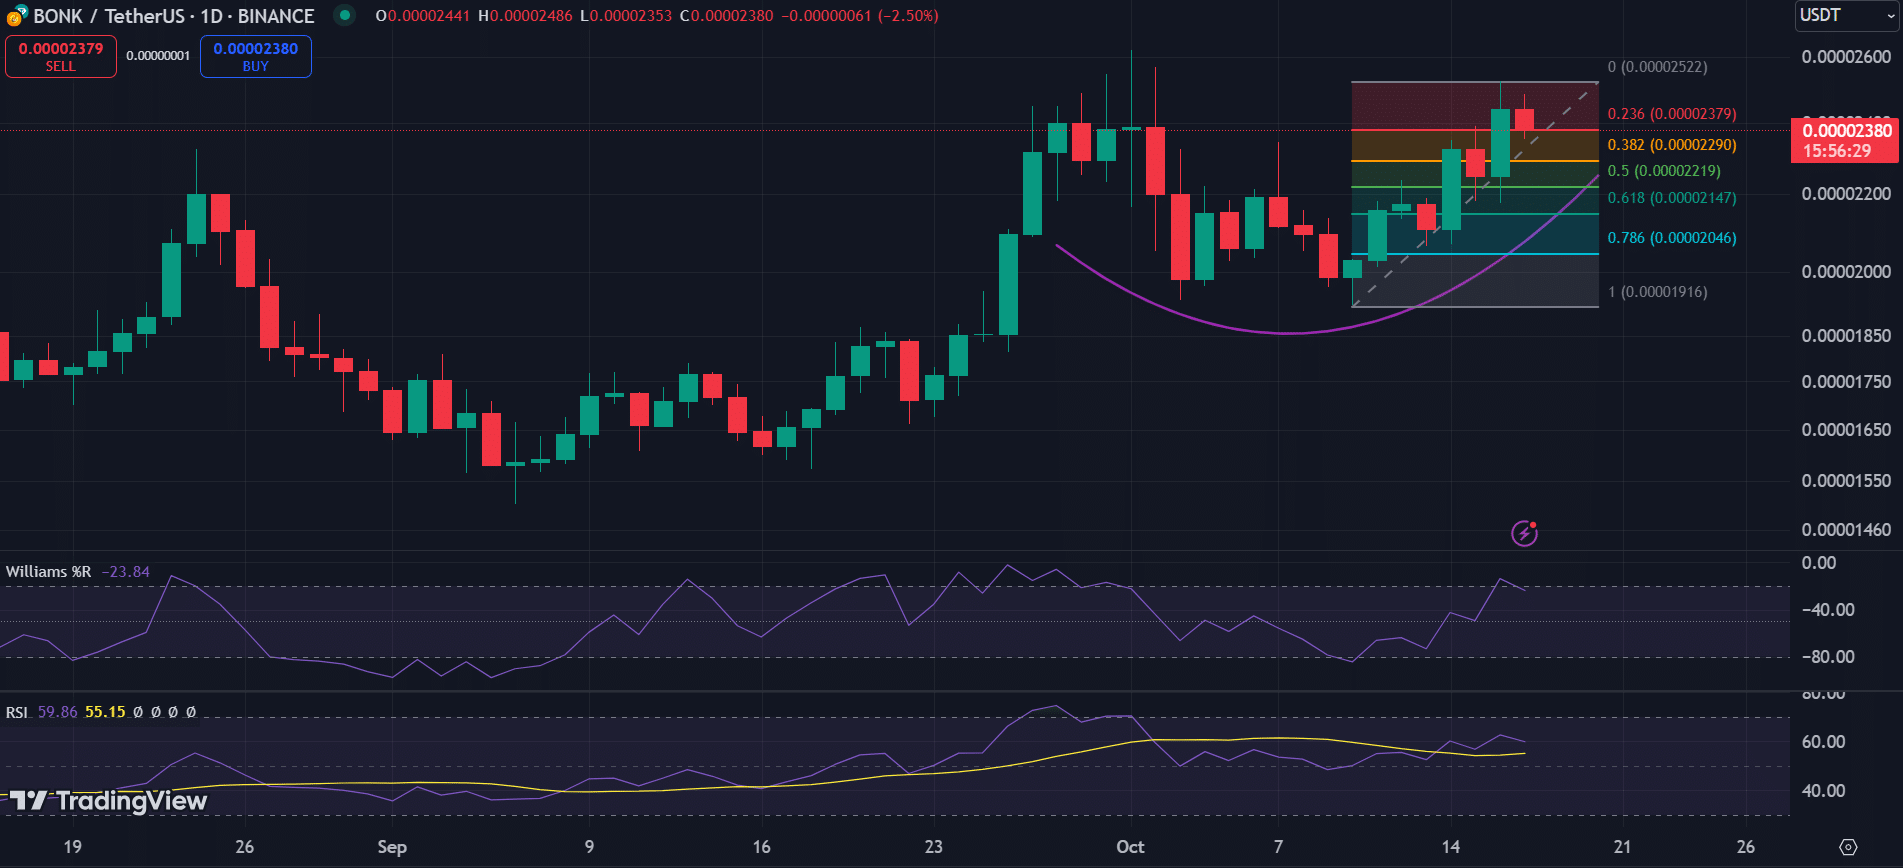1903x868 pixels.
Task: Click the 0.00001750 price axis label
Action: [1846, 382]
